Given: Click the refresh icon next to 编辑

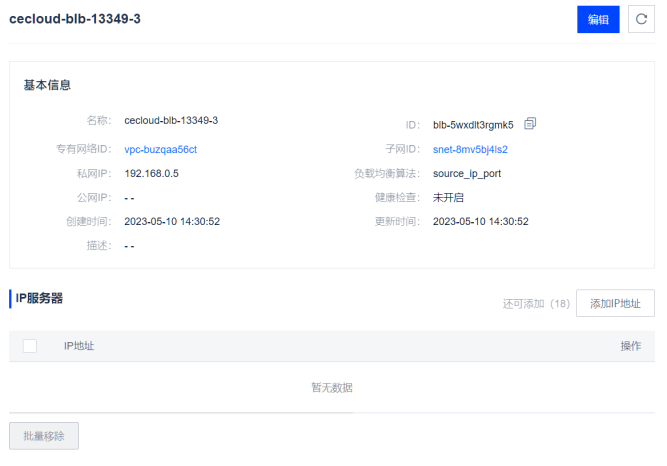Looking at the screenshot, I should coord(641,19).
